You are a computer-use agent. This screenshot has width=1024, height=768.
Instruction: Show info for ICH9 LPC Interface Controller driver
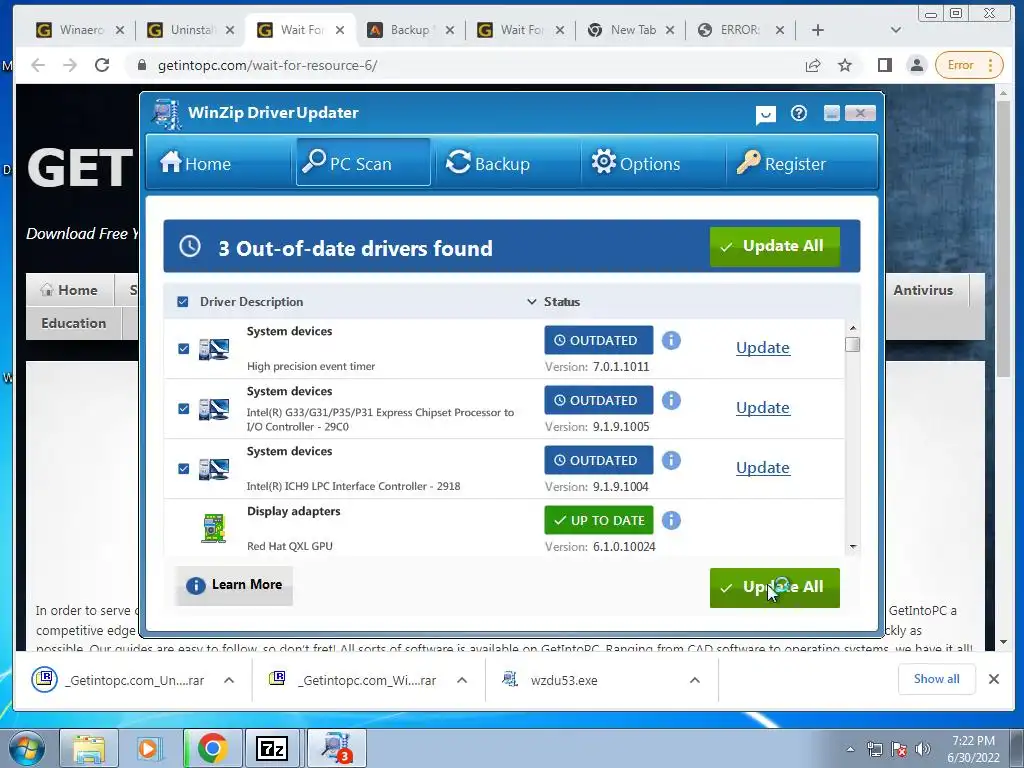pyautogui.click(x=671, y=460)
